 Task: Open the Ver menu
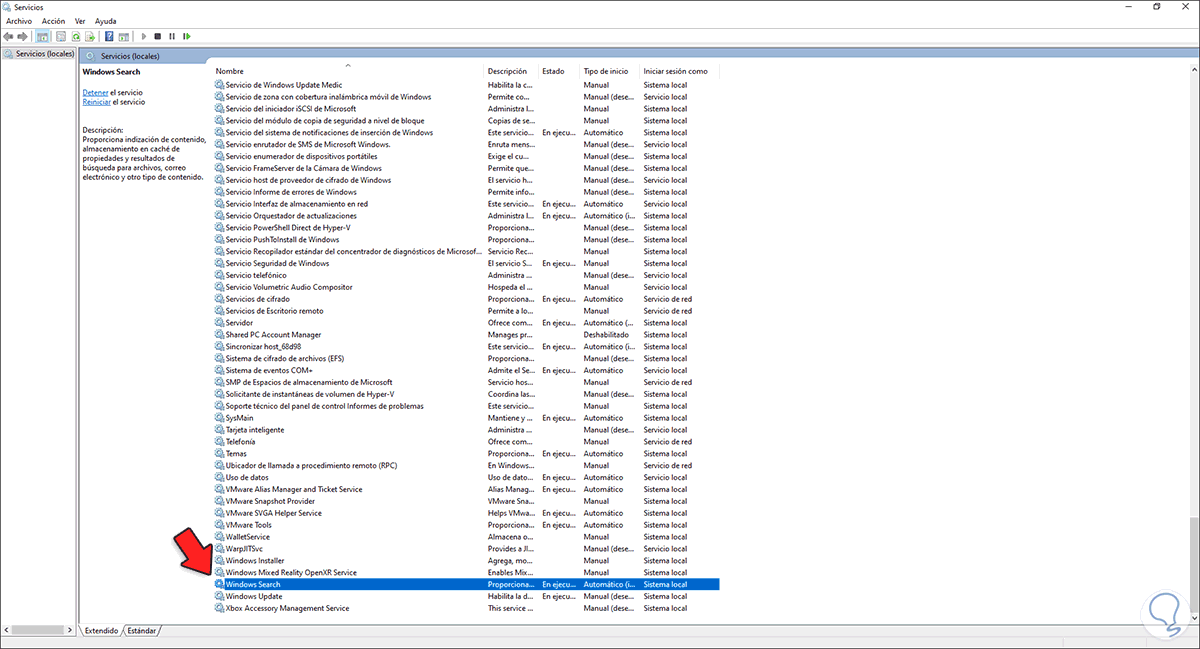pyautogui.click(x=80, y=21)
